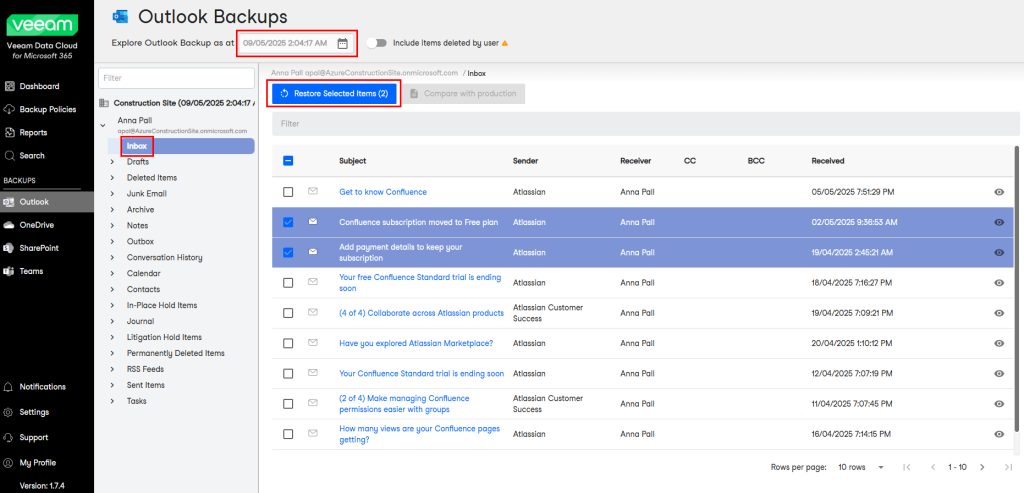The image size is (1024, 493).
Task: Toggle Include items deleted by user
Action: [x=377, y=43]
